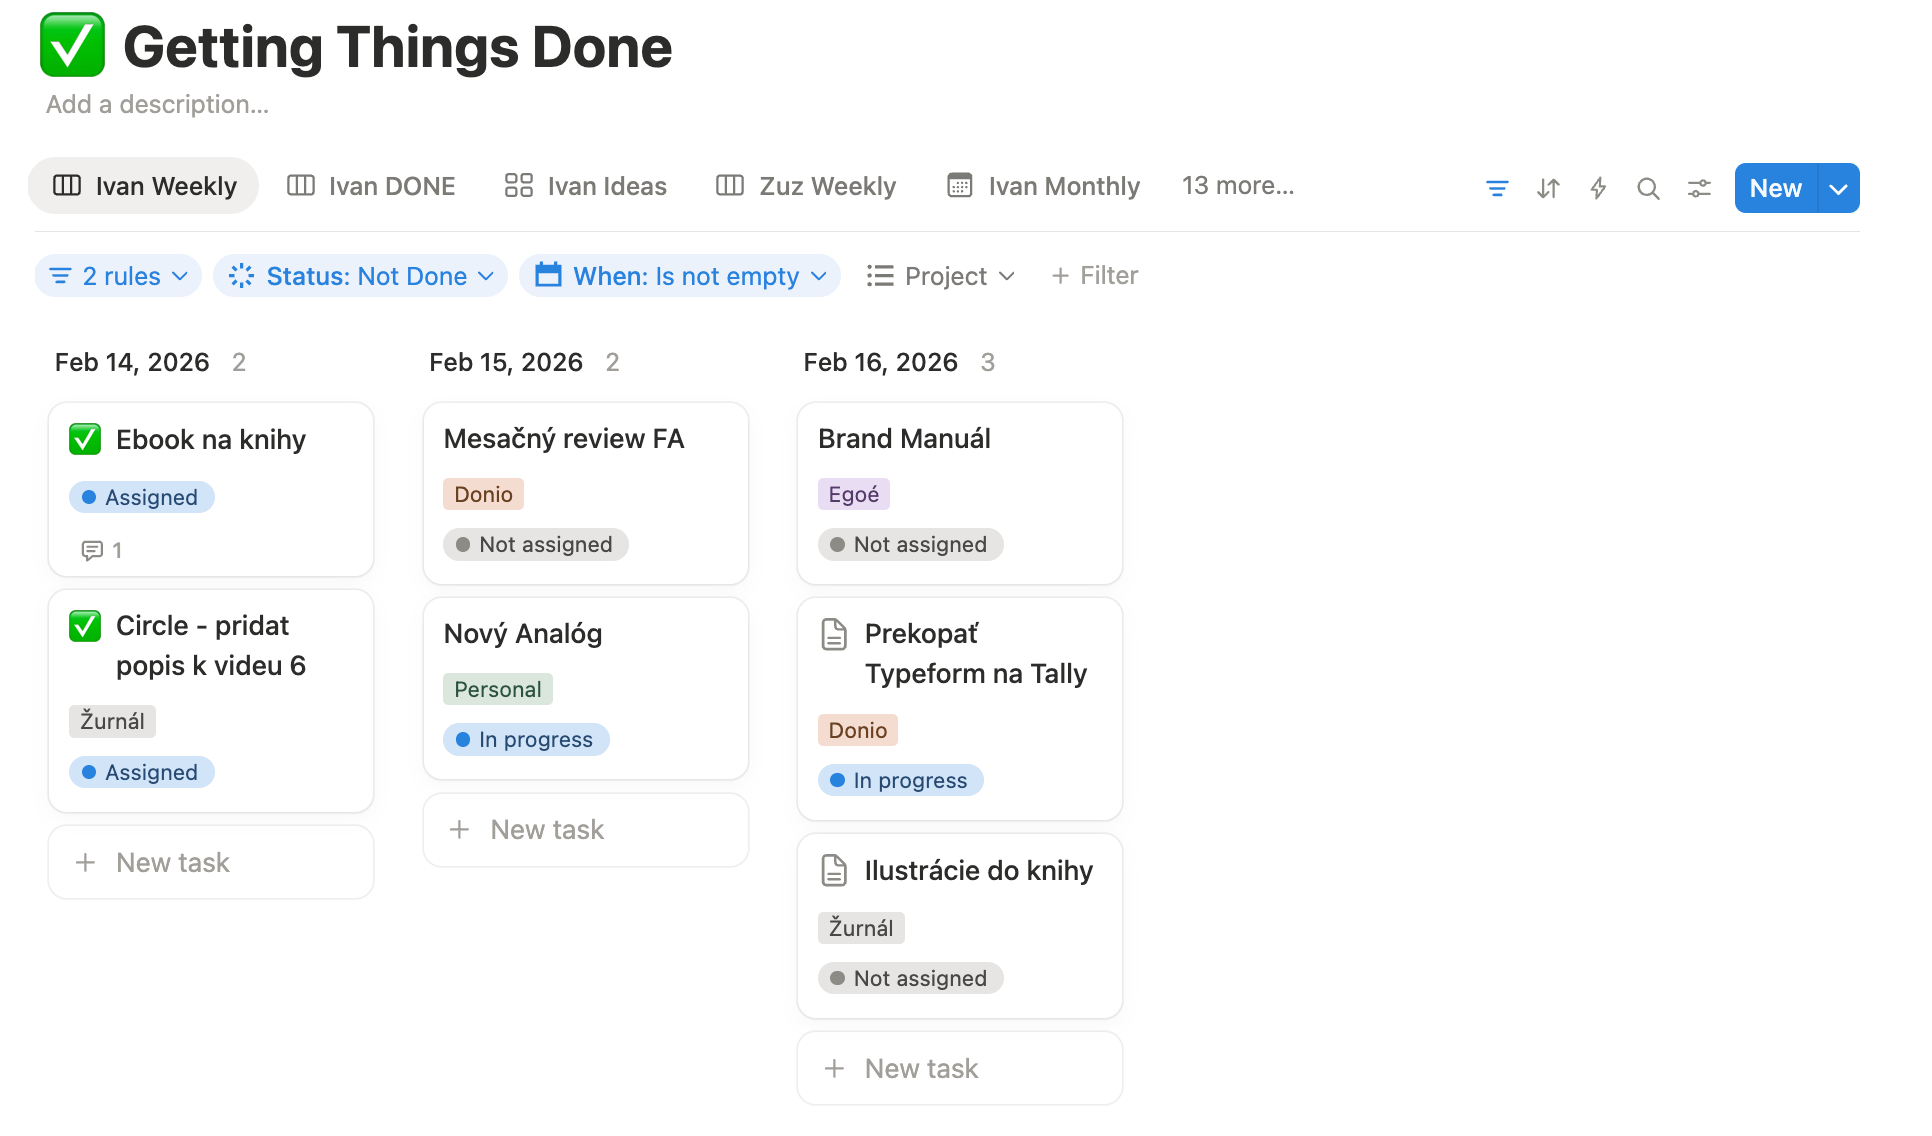The width and height of the screenshot is (1932, 1136).
Task: Click the green checkmark page icon in title
Action: click(72, 46)
